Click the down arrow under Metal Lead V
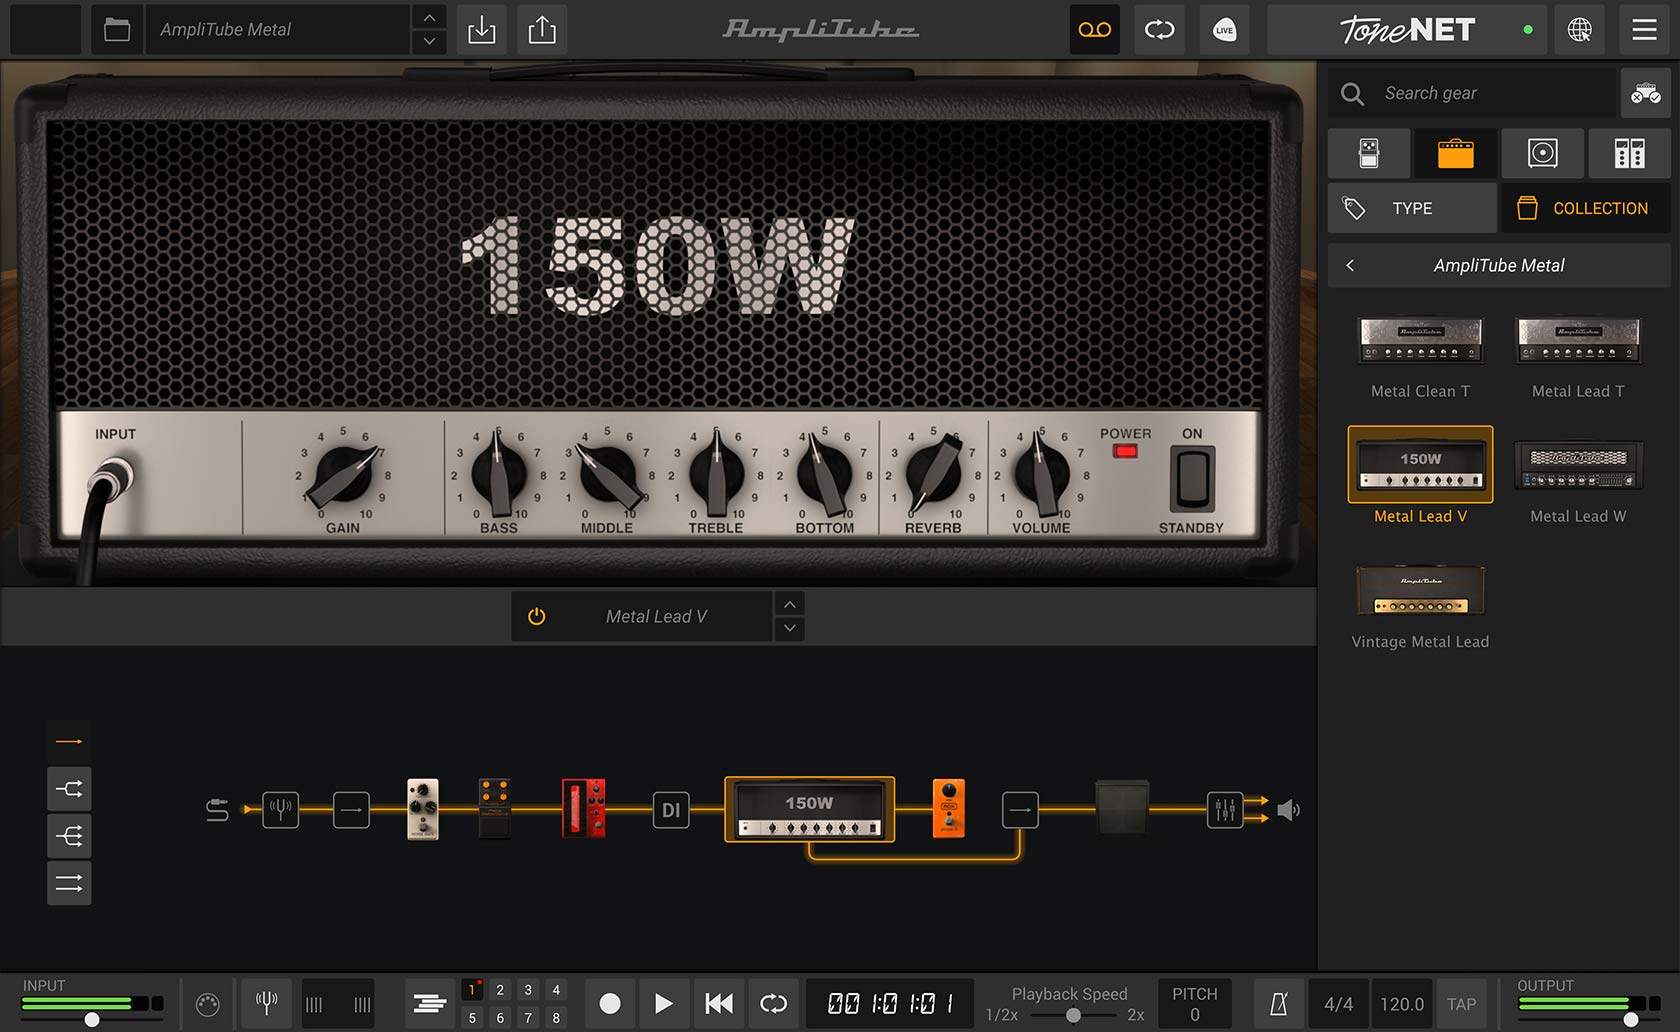 [x=789, y=629]
